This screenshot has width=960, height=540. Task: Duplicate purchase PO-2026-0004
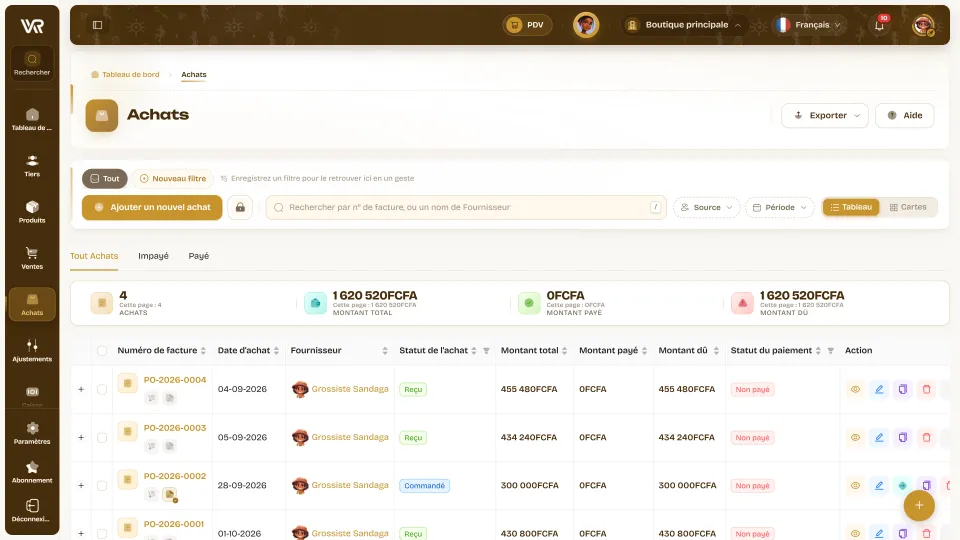902,389
